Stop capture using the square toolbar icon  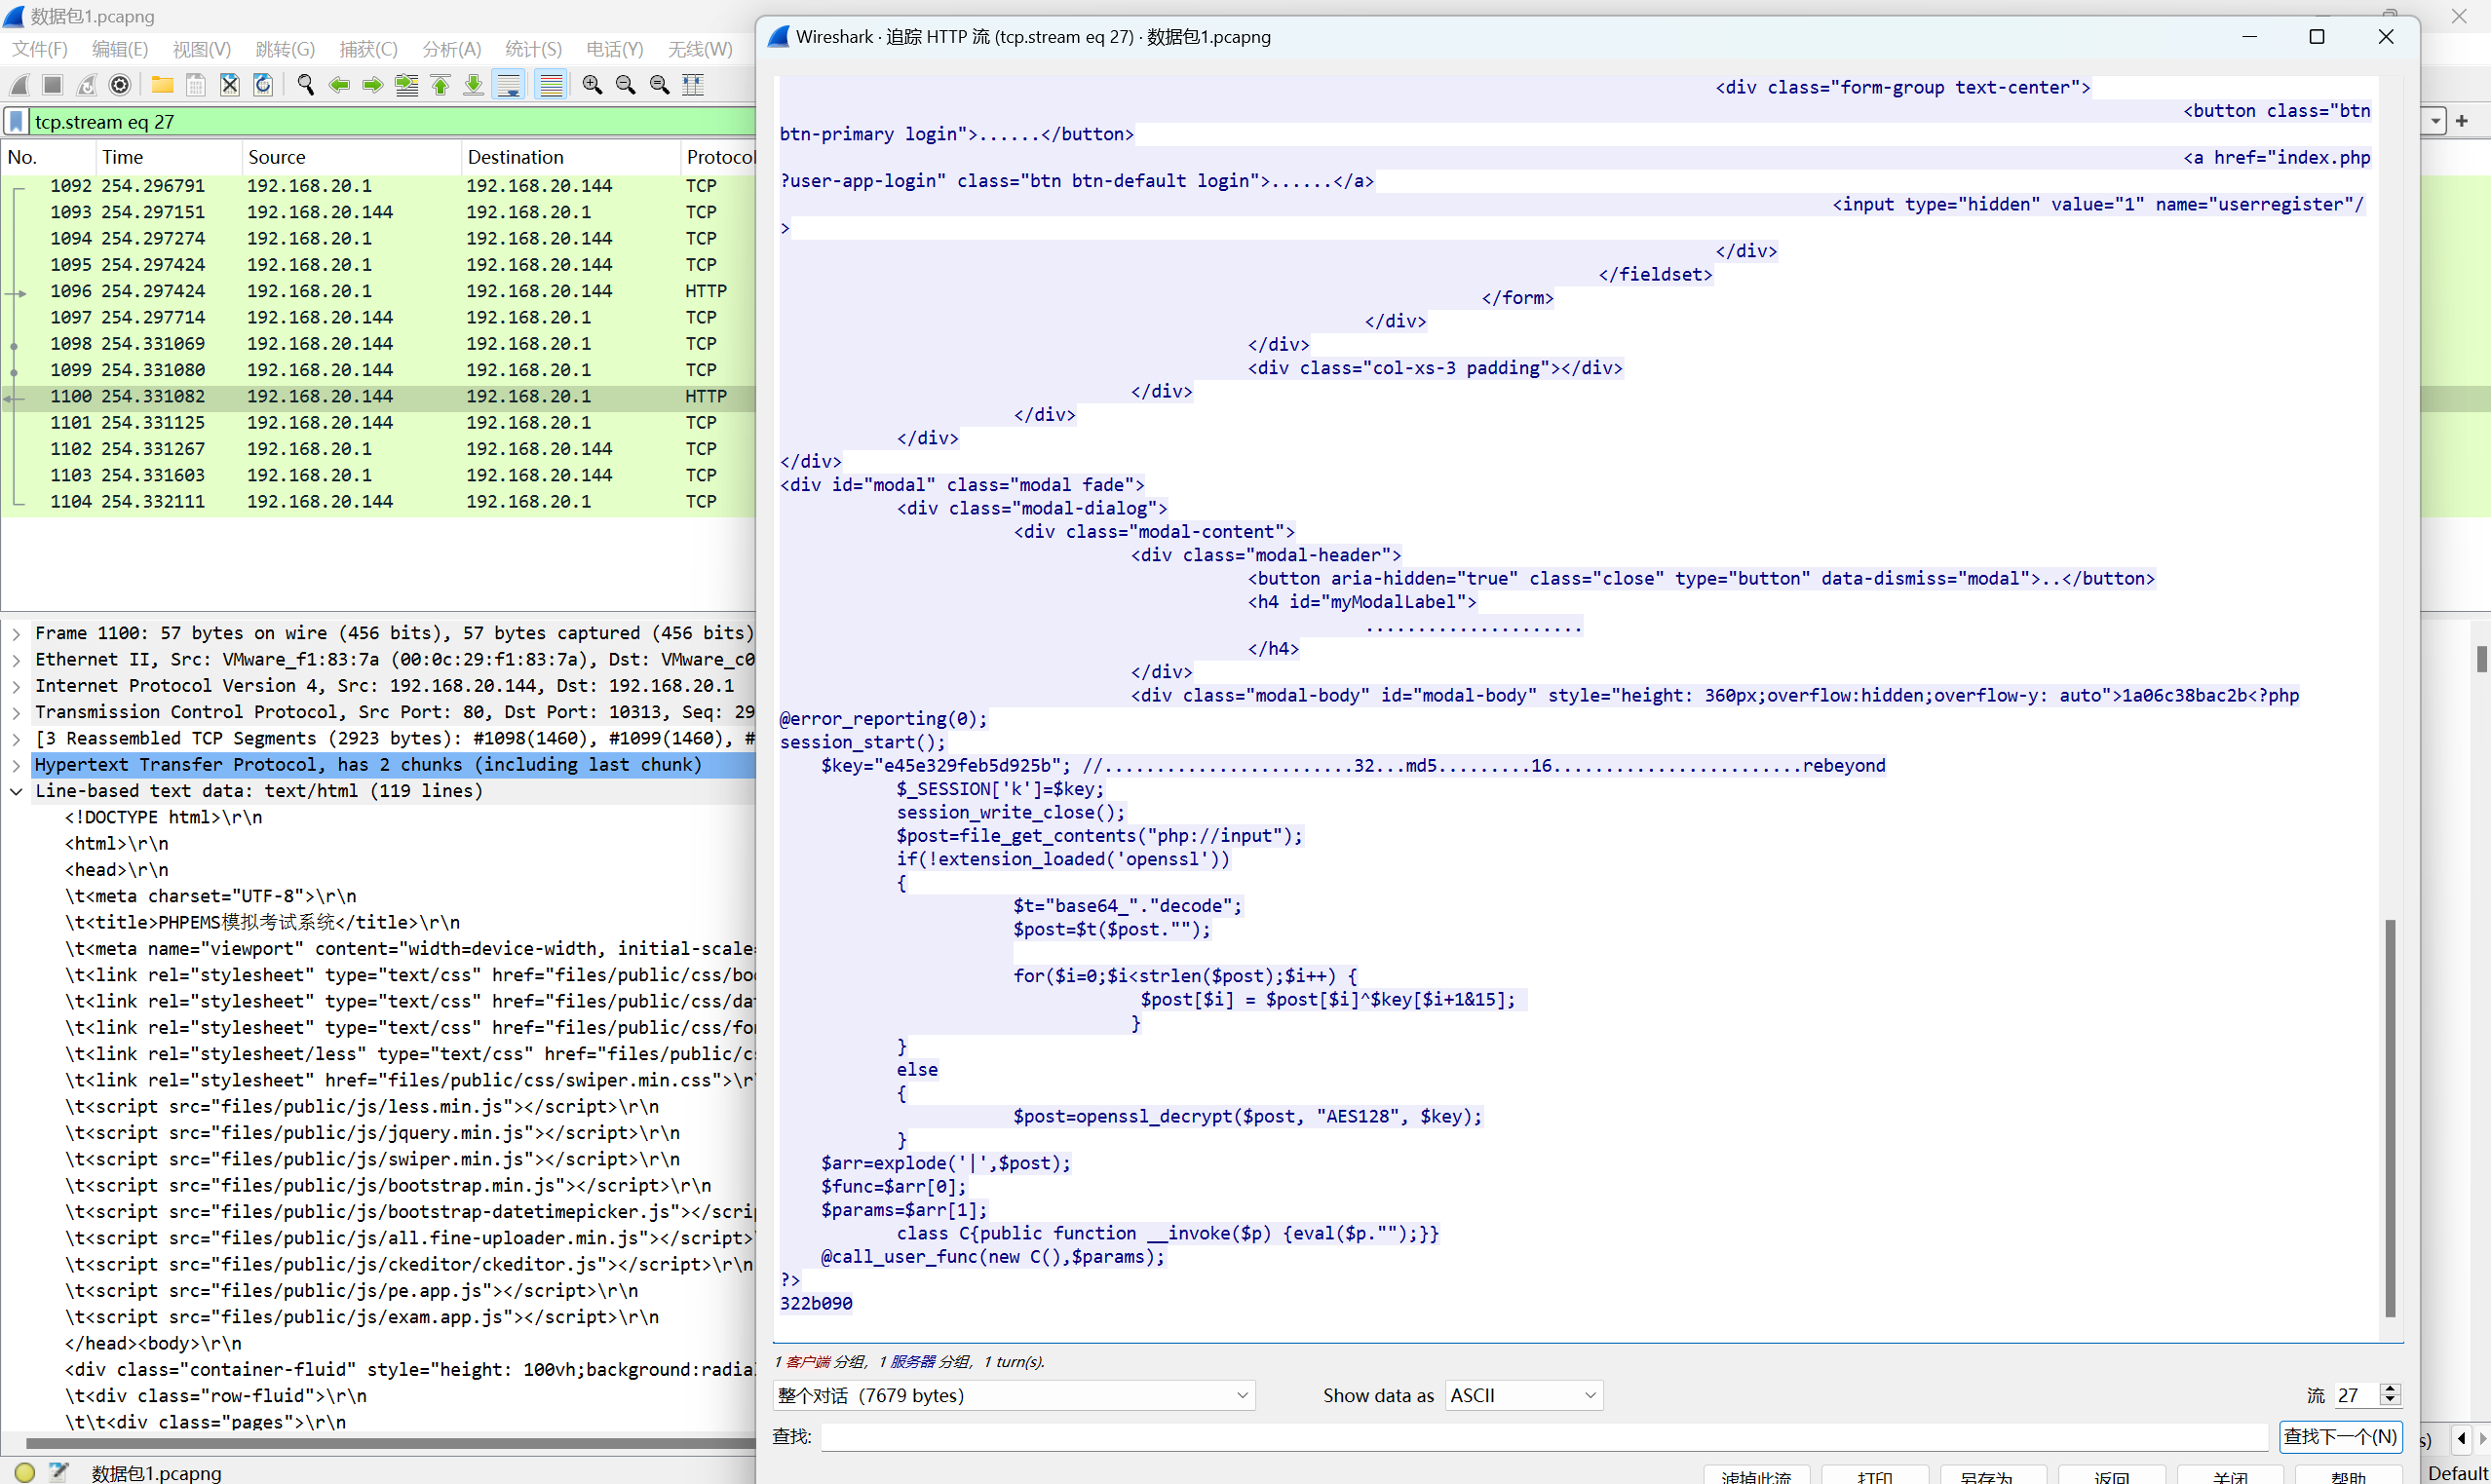point(53,85)
